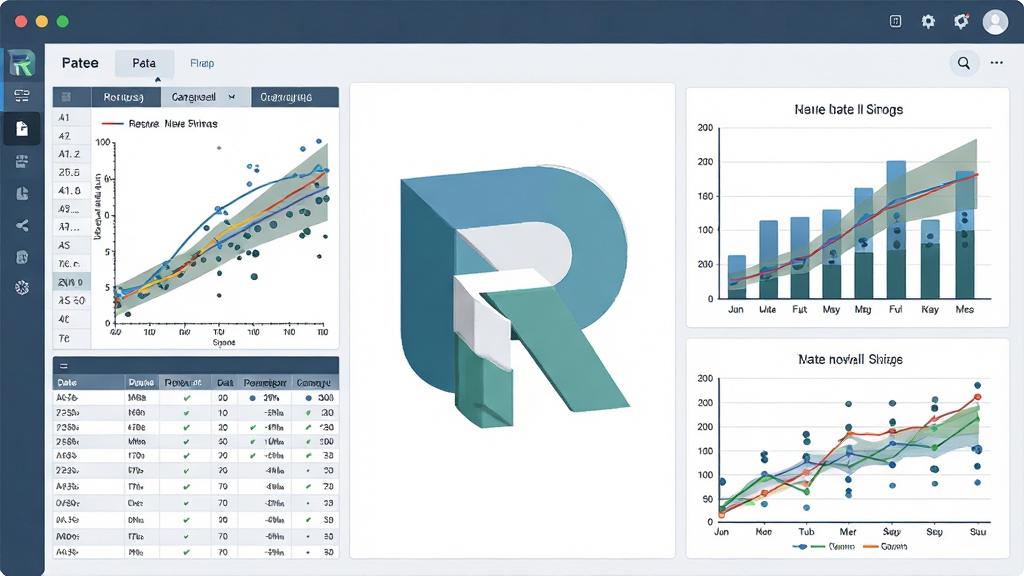
Task: Click the blue dot beside 300 in the first row
Action: 308,398
